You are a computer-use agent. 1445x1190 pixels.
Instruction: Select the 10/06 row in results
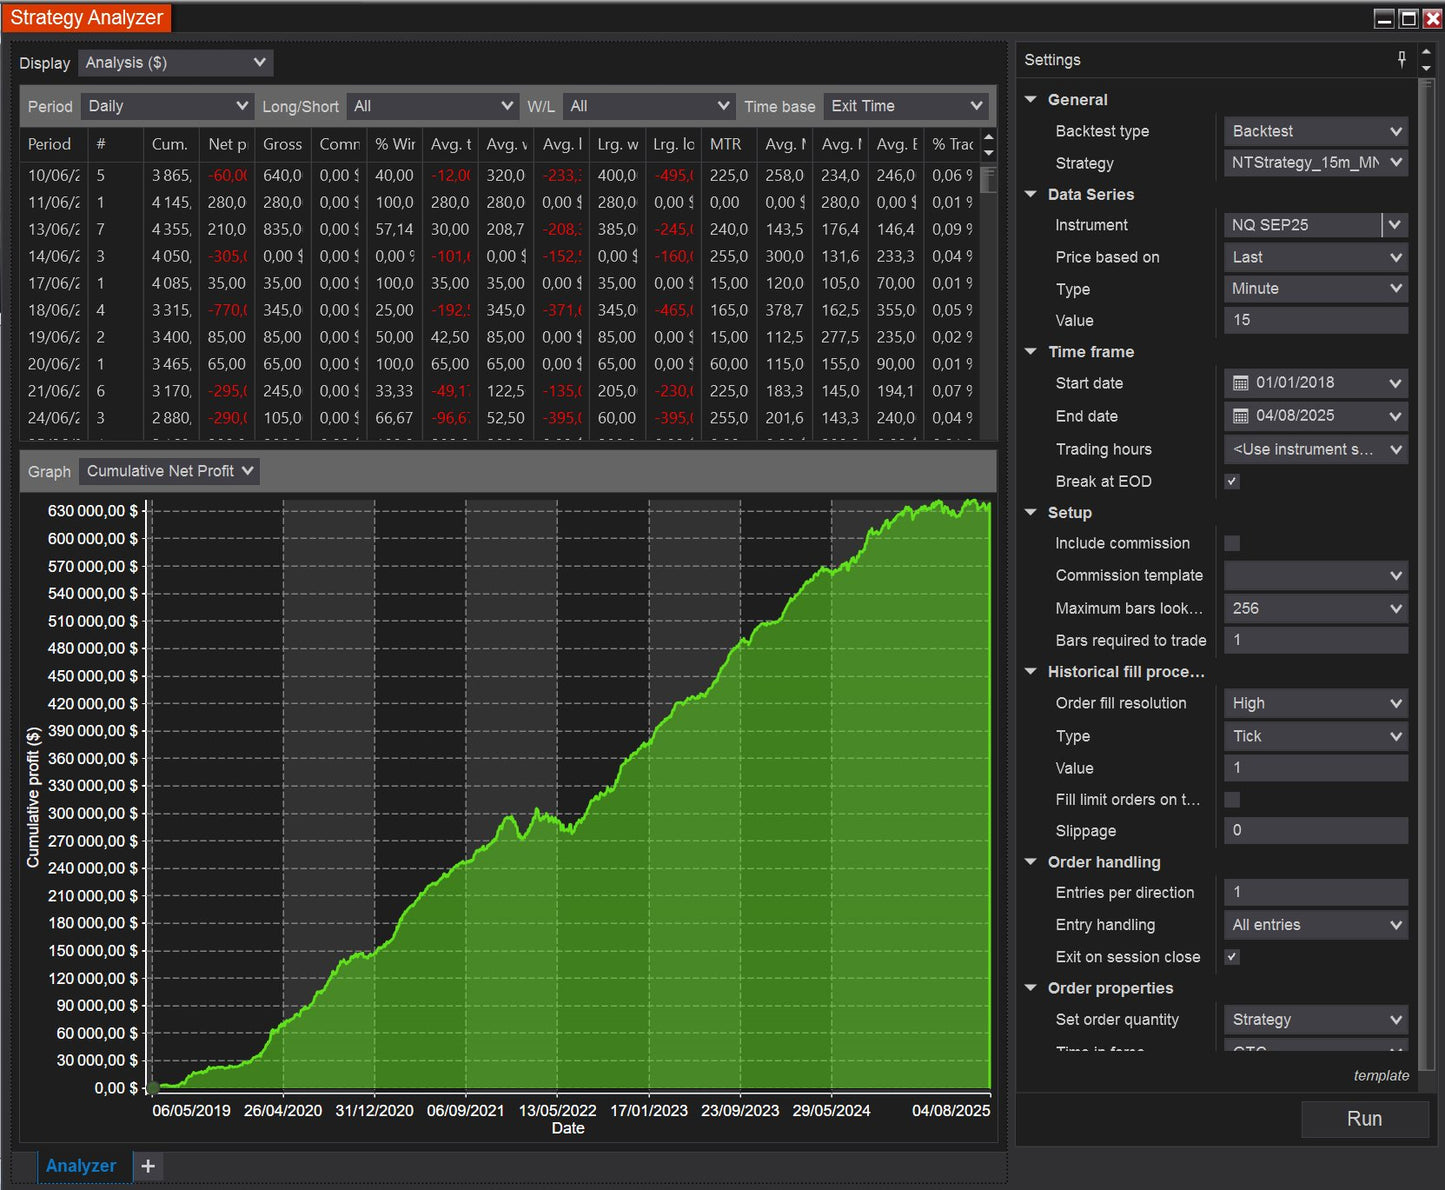500,175
